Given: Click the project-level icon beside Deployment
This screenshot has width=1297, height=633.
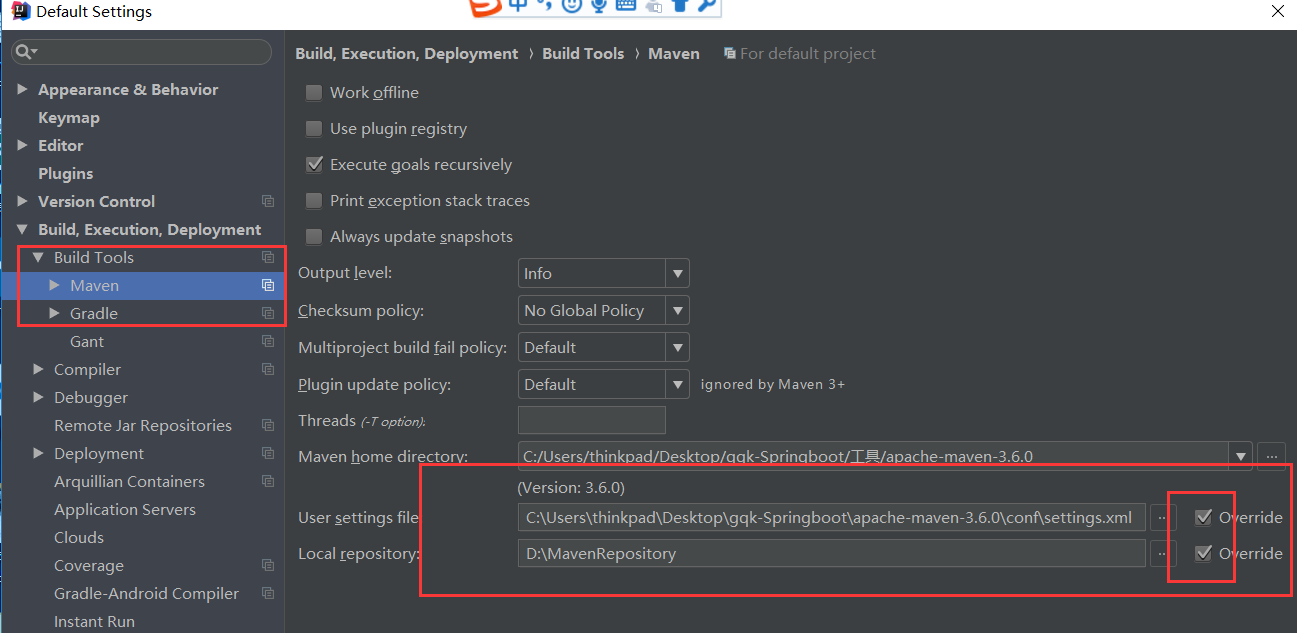Looking at the screenshot, I should click(268, 454).
